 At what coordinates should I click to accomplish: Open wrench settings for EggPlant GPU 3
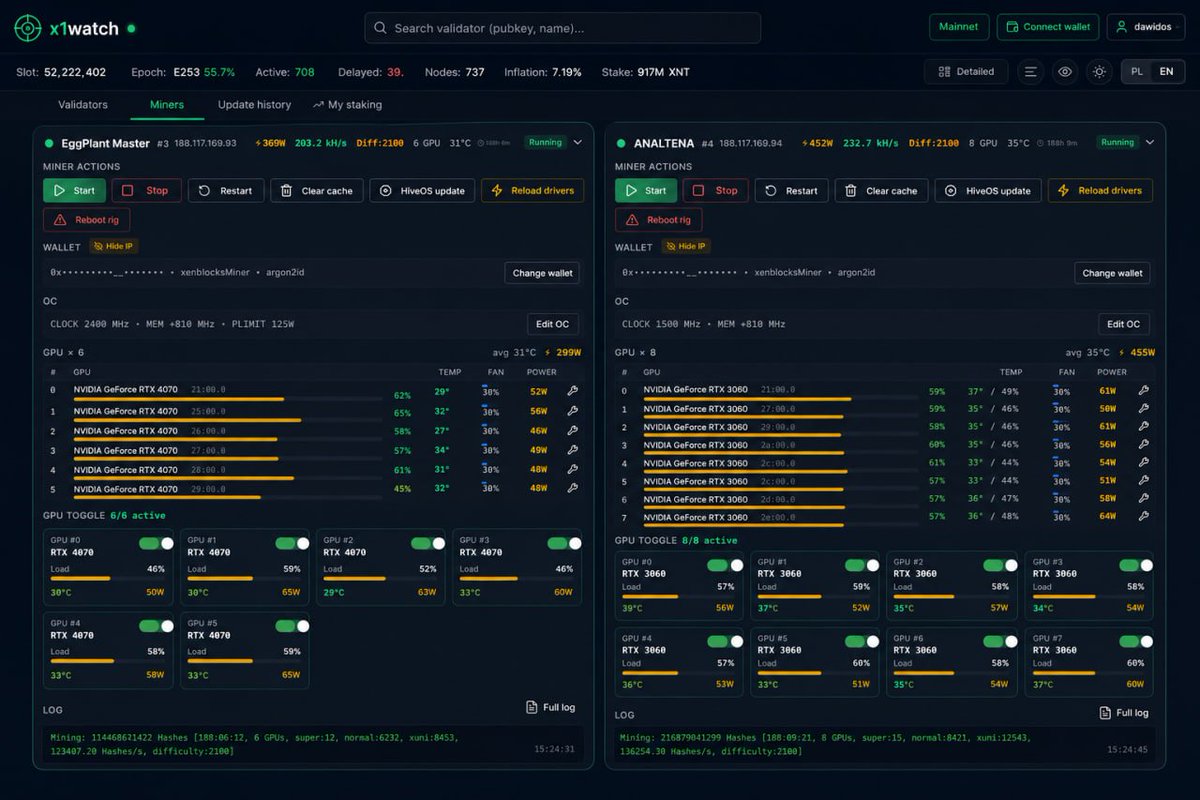[x=573, y=450]
